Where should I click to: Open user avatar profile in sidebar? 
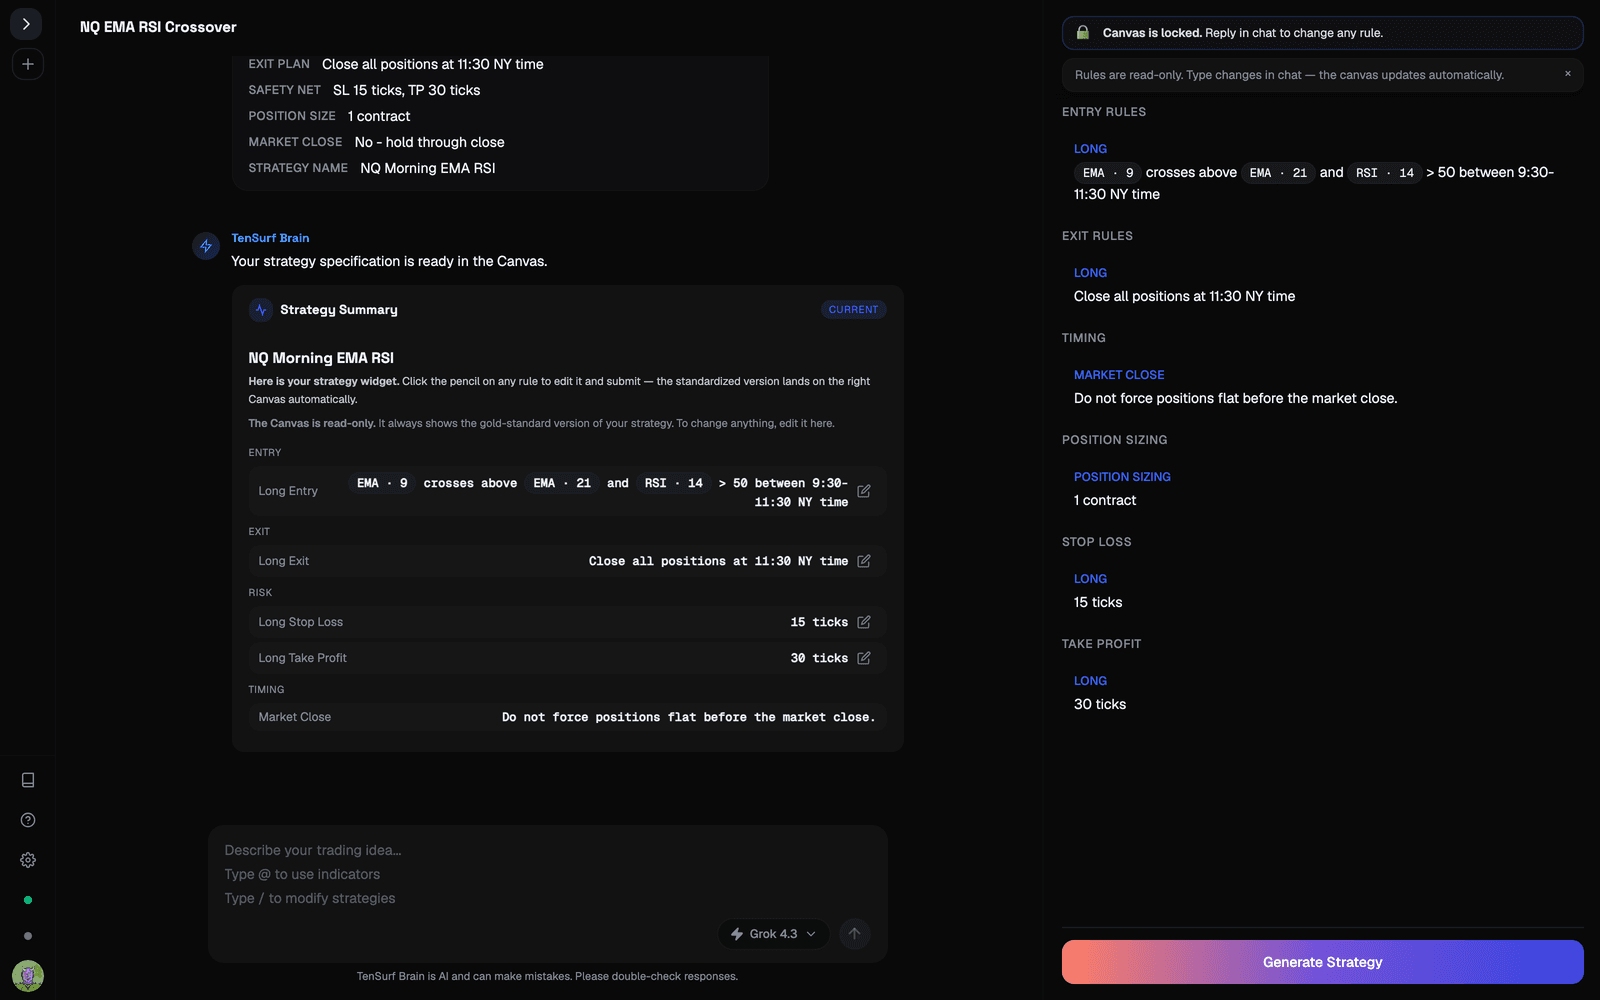(x=28, y=975)
